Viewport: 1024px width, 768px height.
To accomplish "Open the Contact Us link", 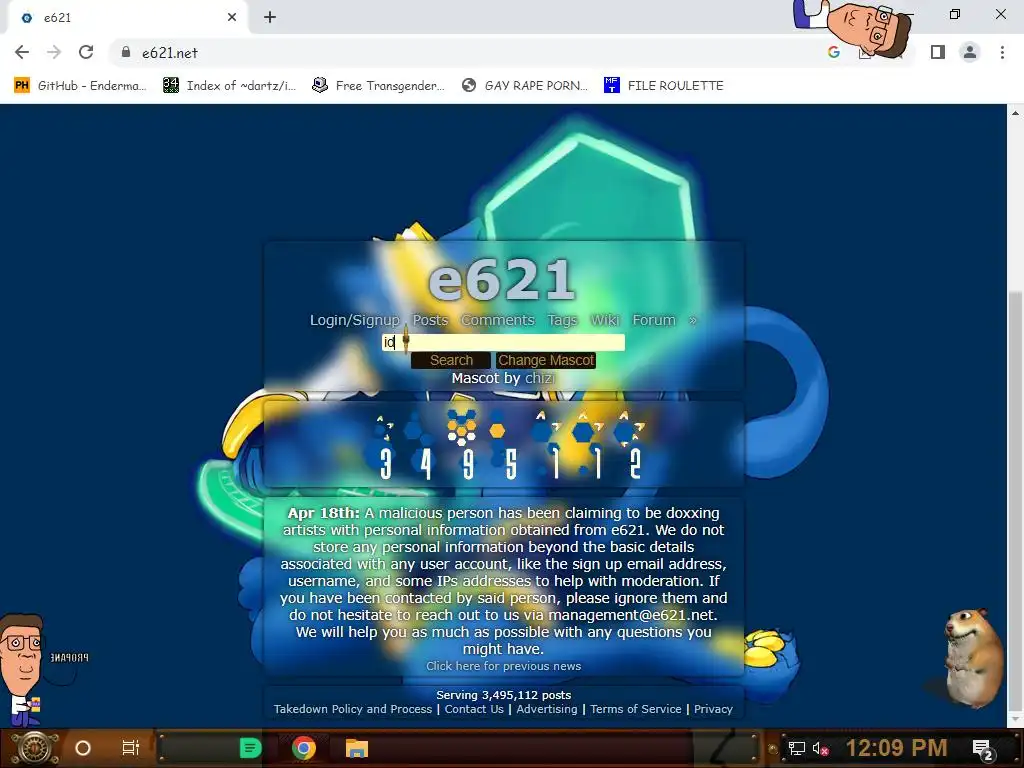I will point(474,709).
